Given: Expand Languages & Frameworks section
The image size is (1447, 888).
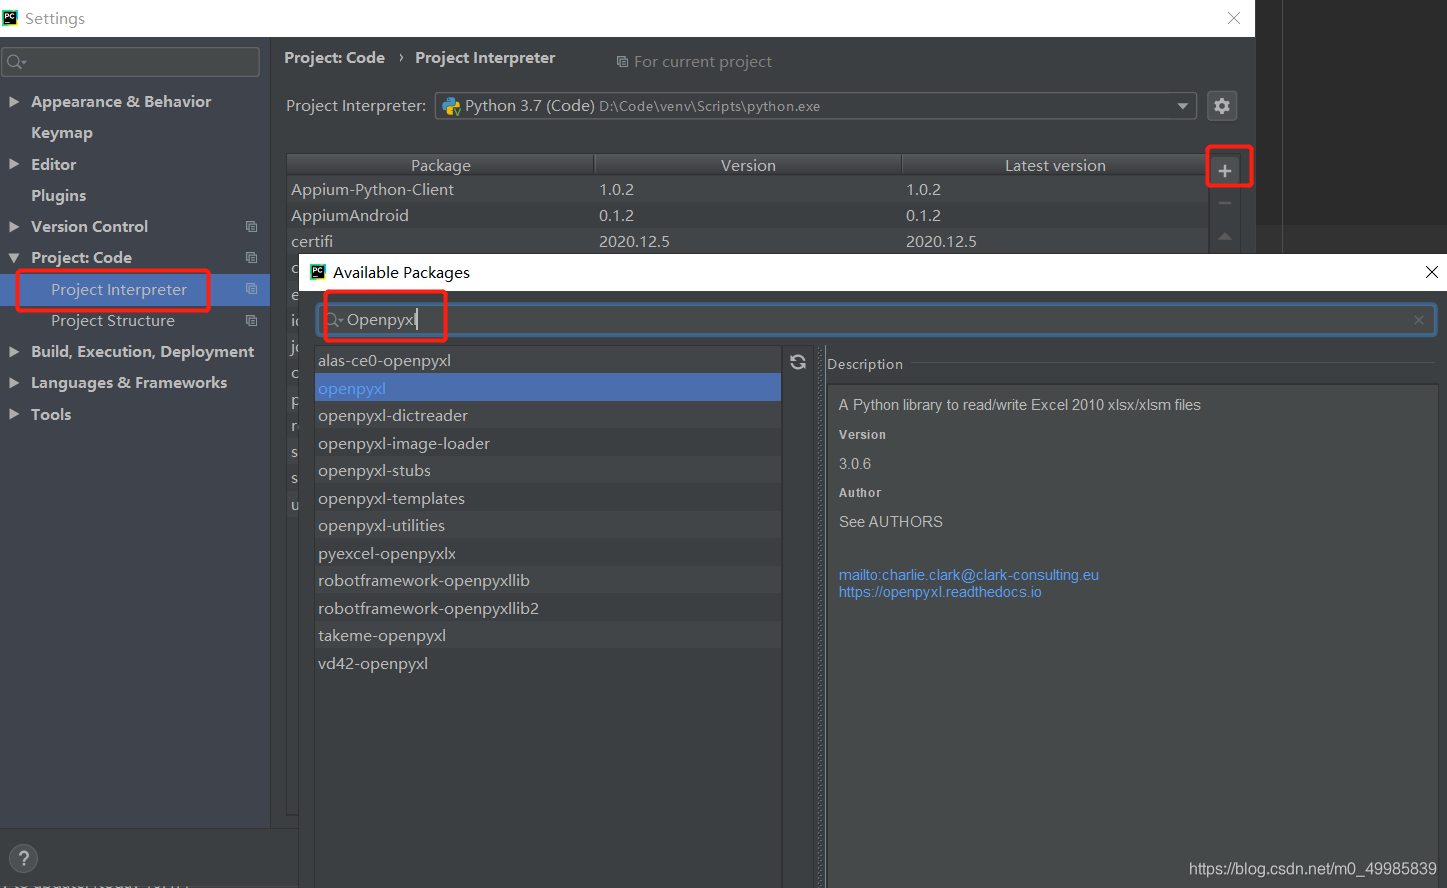Looking at the screenshot, I should [14, 383].
